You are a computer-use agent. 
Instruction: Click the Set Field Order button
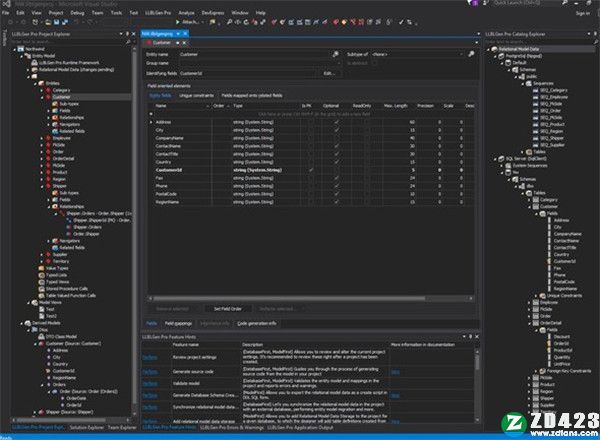(228, 309)
